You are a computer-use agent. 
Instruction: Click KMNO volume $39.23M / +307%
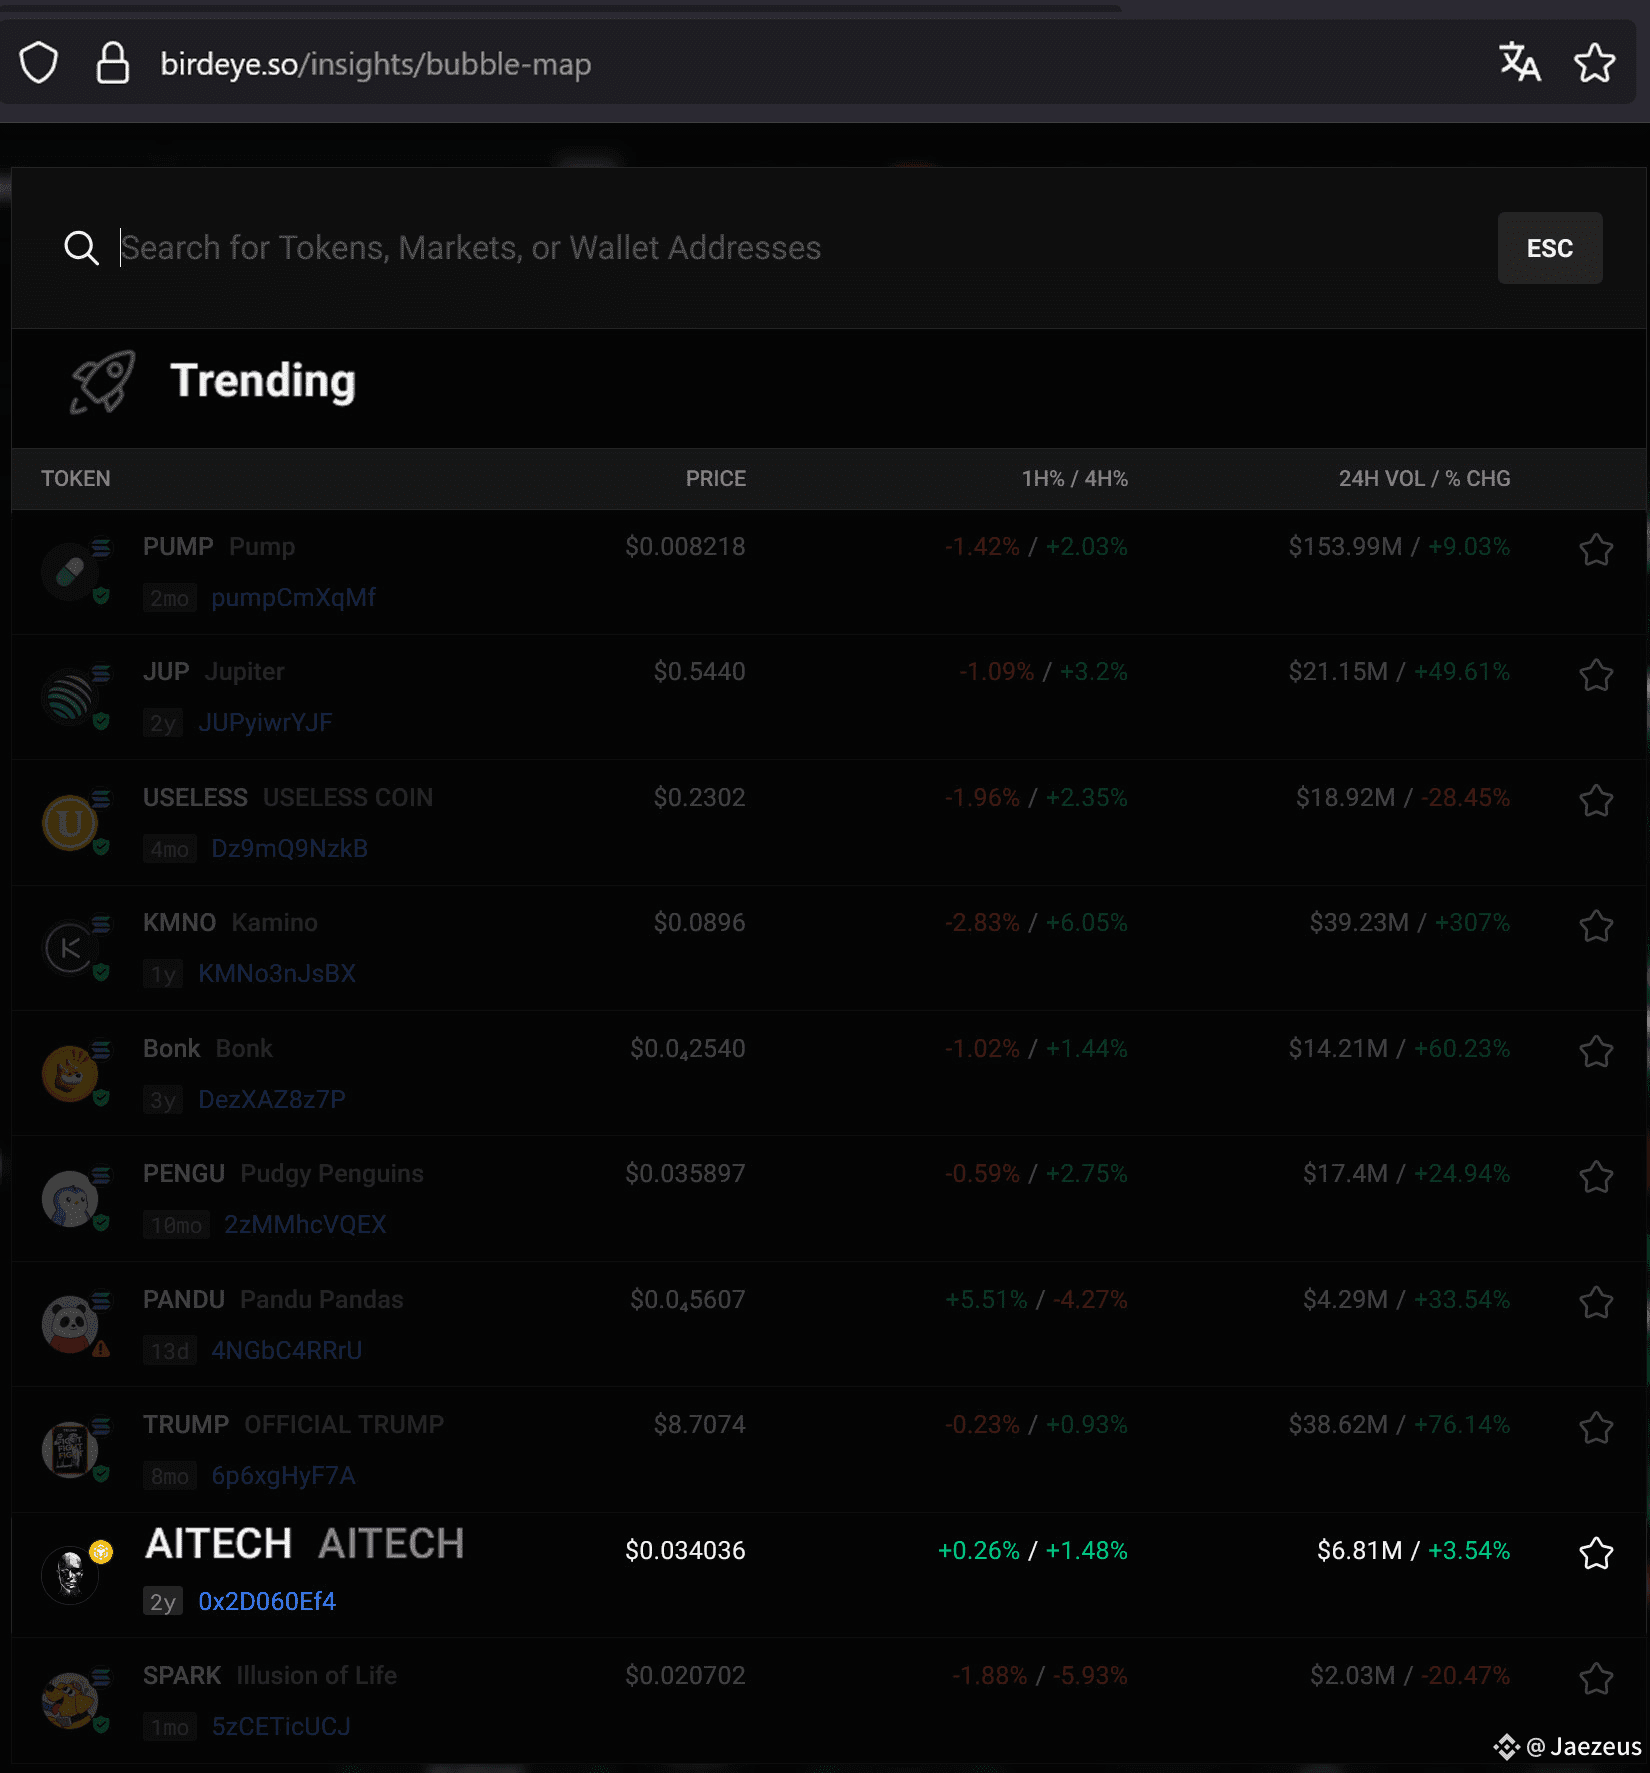point(1410,923)
